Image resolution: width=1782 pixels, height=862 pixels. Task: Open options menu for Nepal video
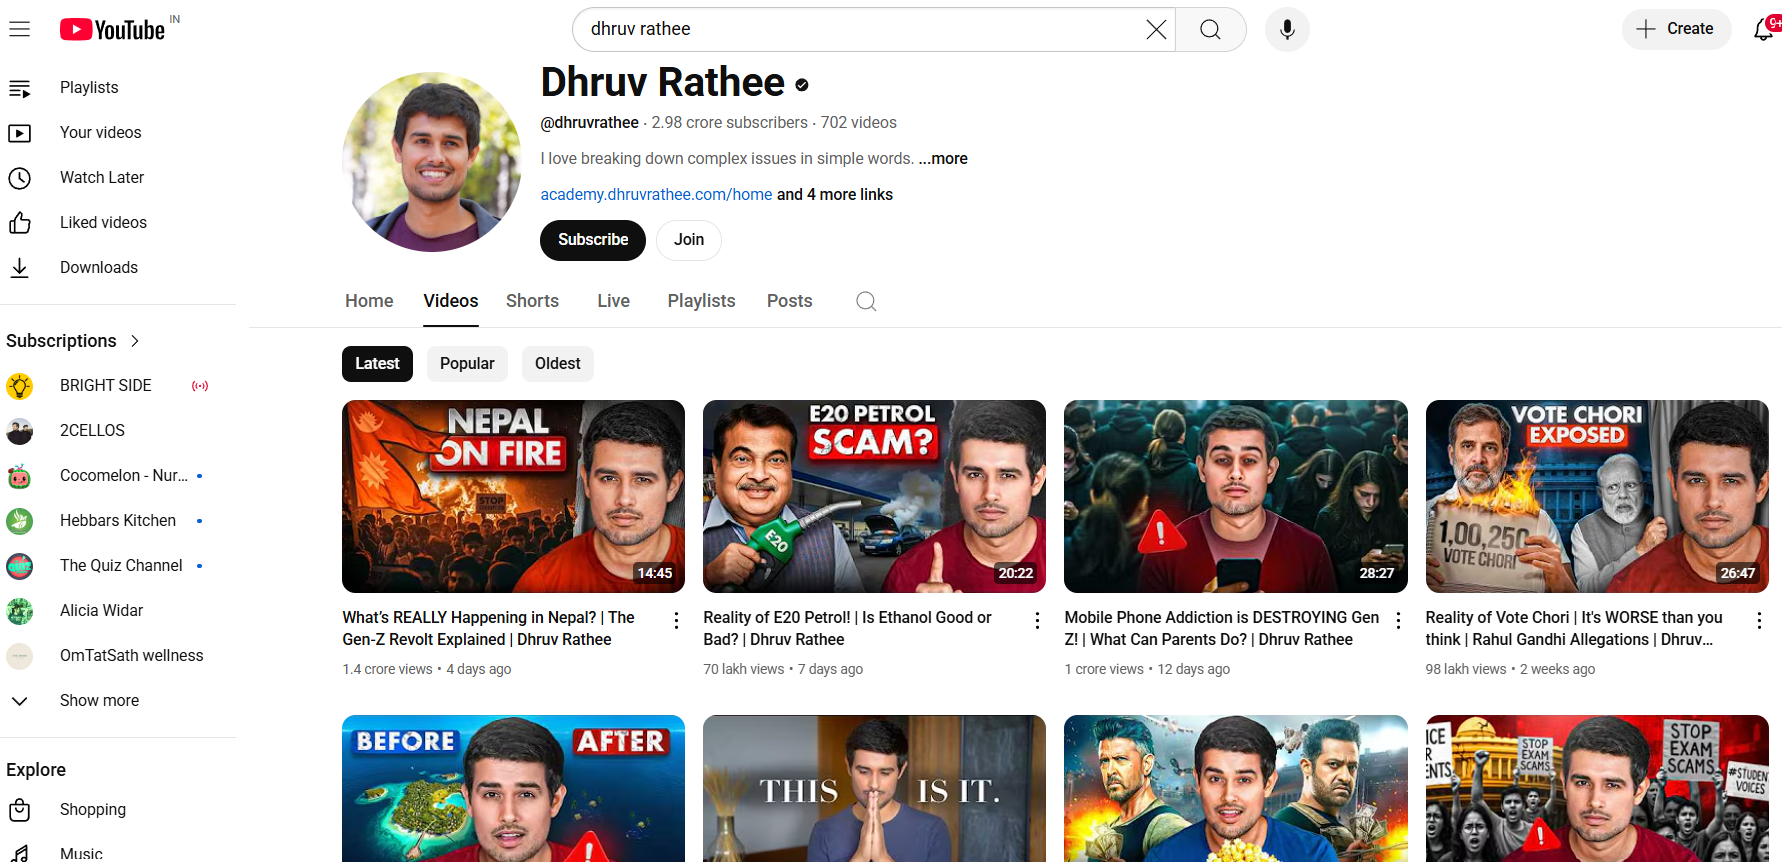point(676,620)
